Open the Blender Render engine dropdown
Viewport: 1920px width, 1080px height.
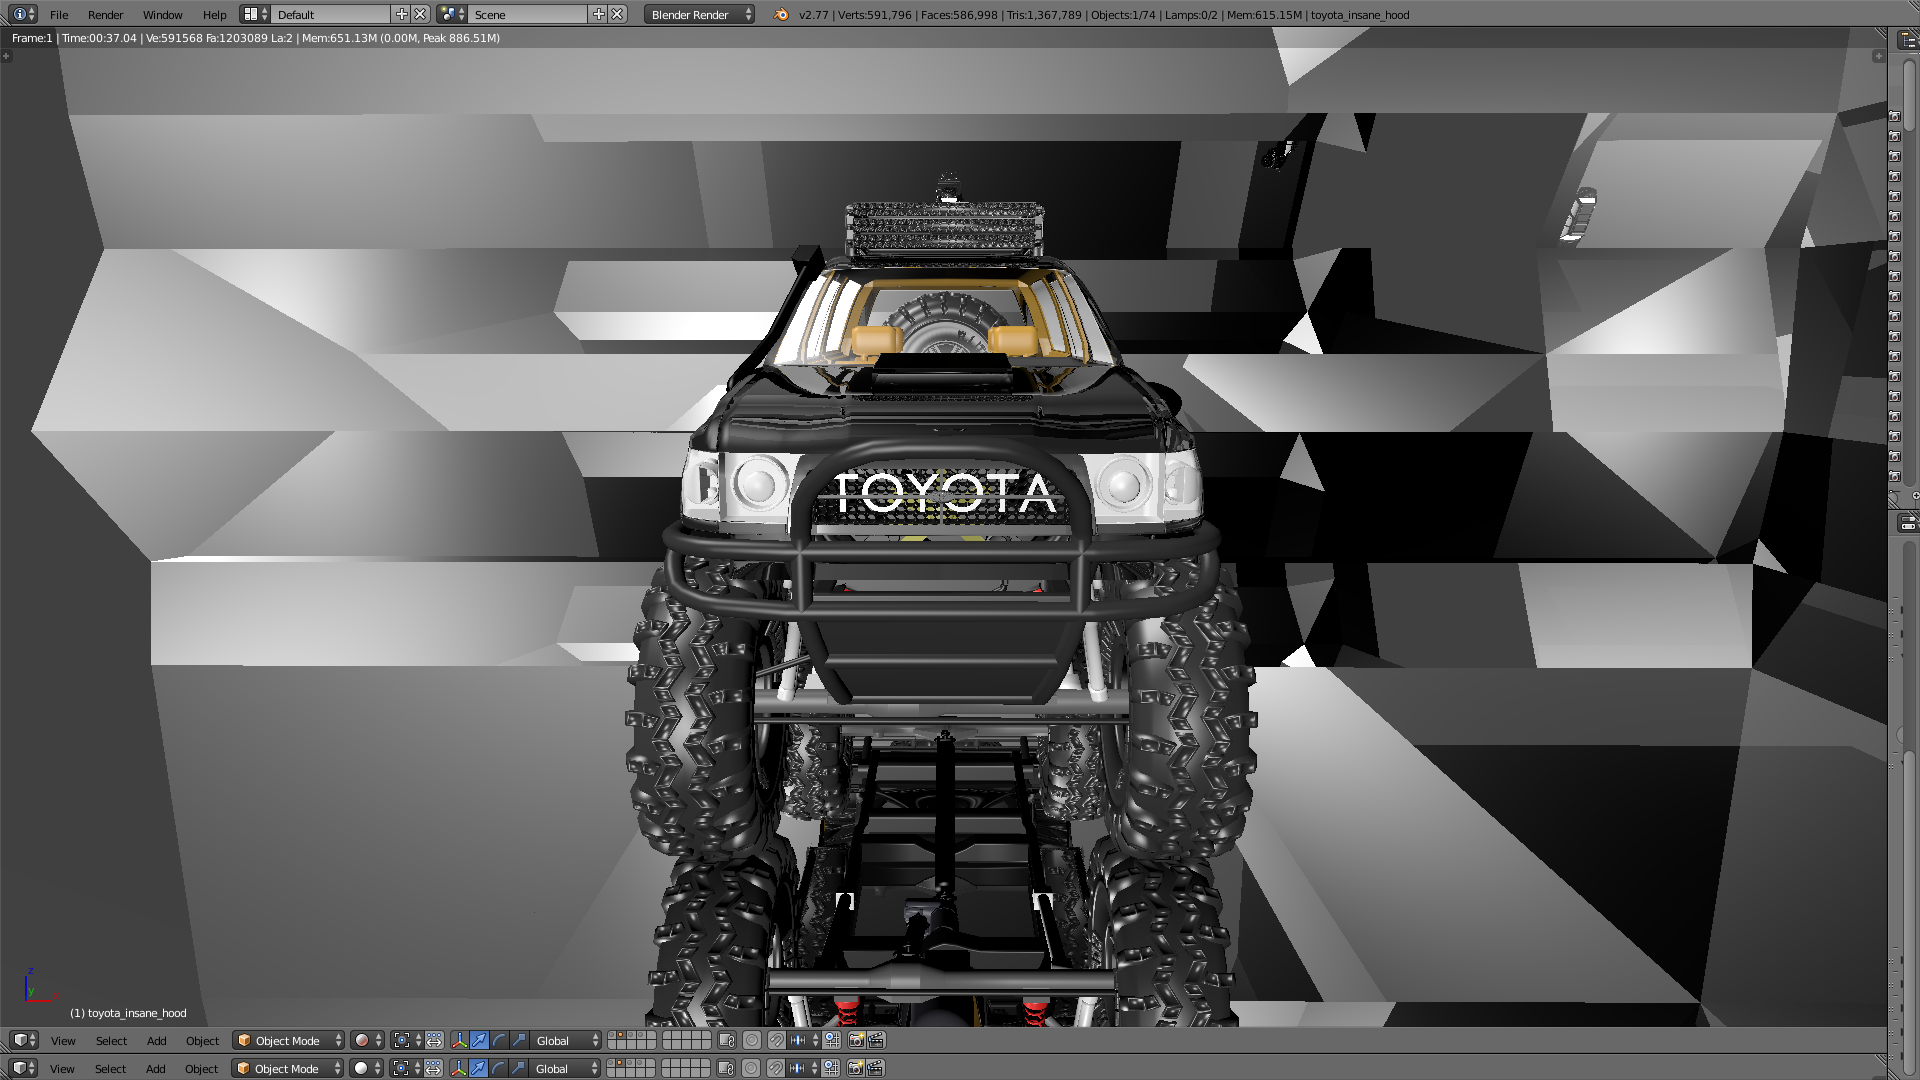tap(699, 14)
